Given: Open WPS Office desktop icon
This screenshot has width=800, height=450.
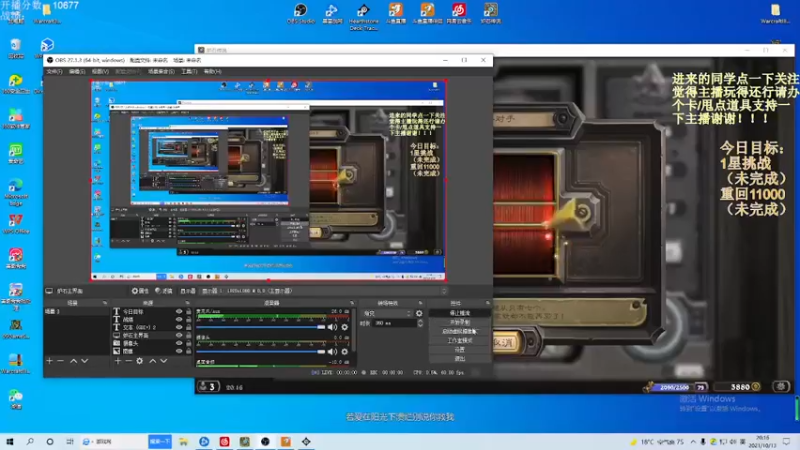Looking at the screenshot, I should [16, 224].
